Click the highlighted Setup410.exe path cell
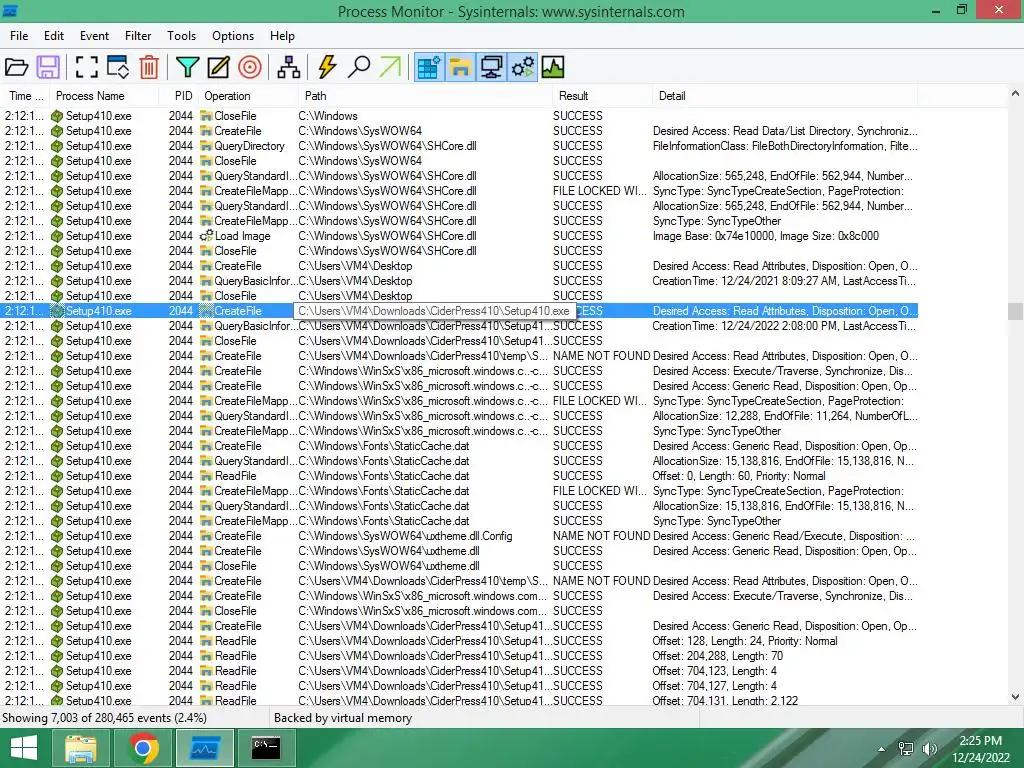Screen dimensions: 1024x768 pyautogui.click(x=434, y=311)
